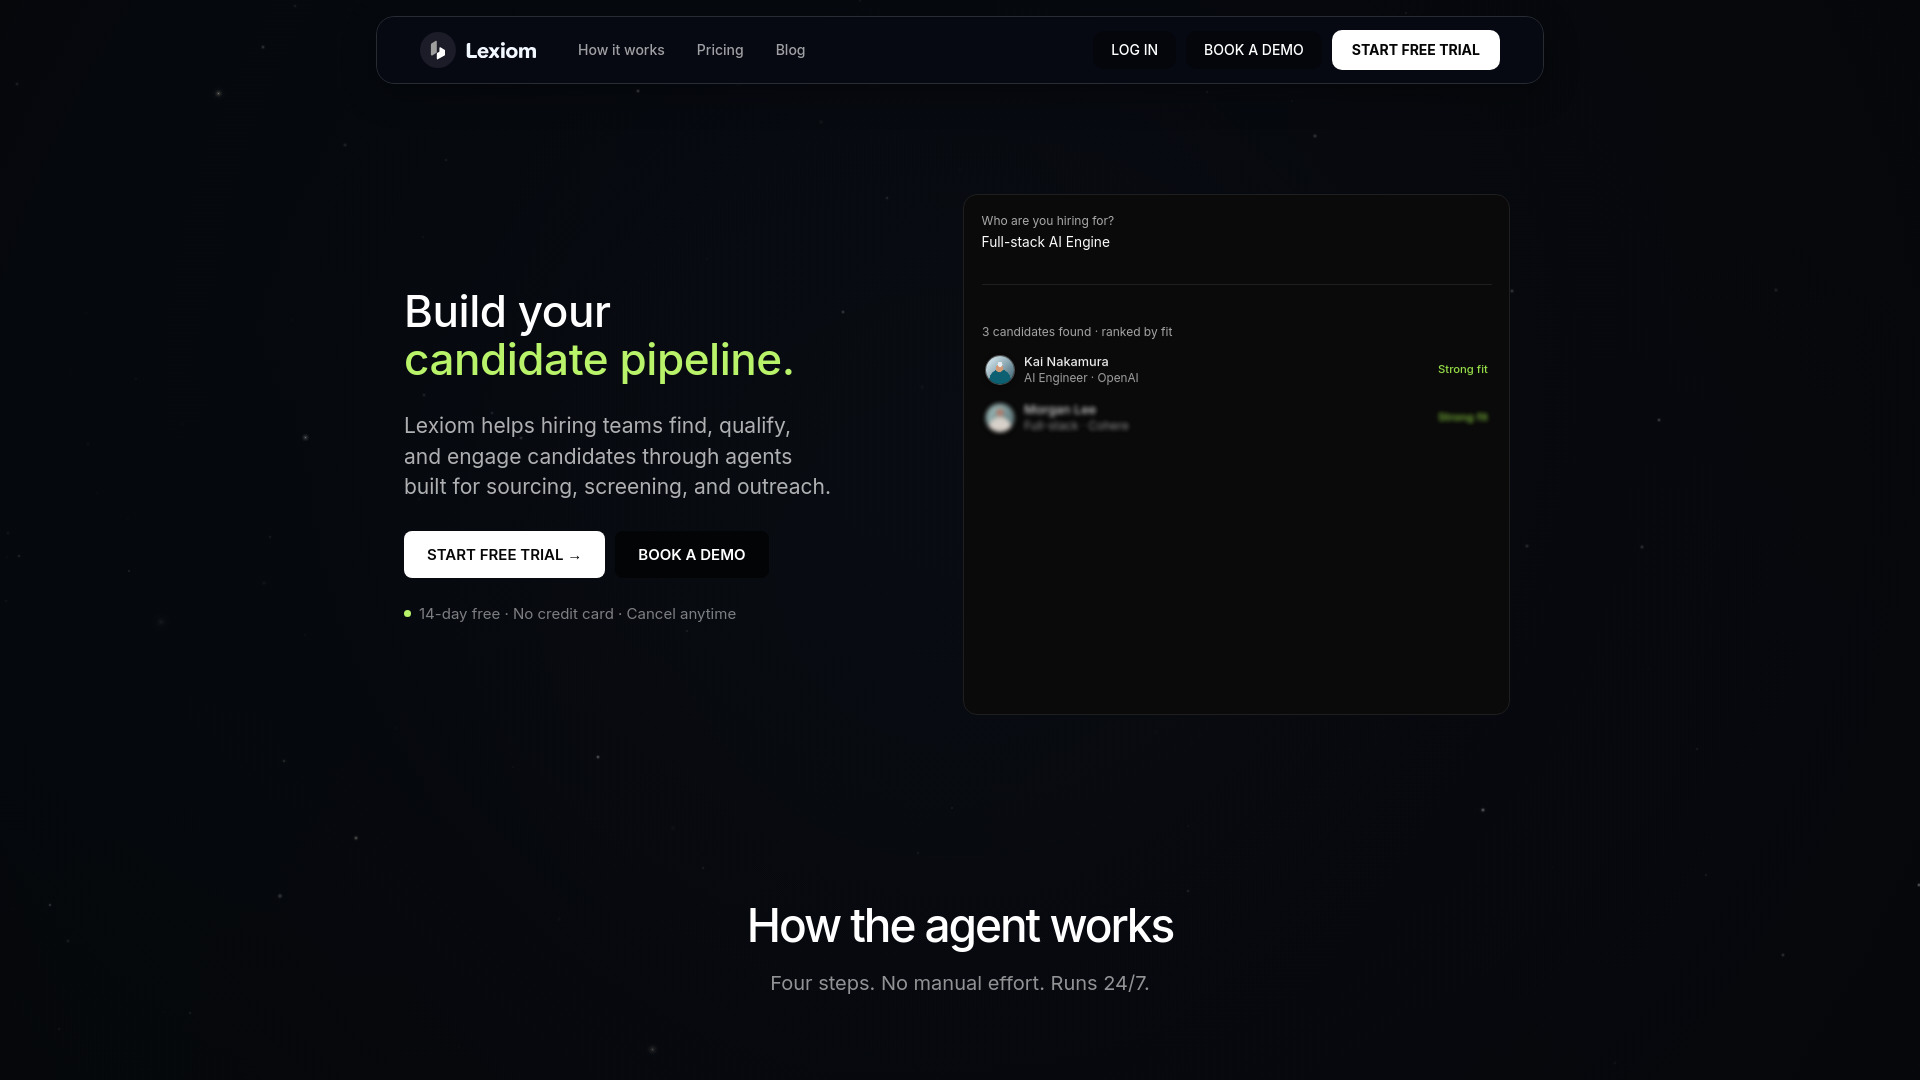The image size is (1920, 1080).
Task: Click BOOK A DEMO in the navbar
Action: [x=1253, y=50]
